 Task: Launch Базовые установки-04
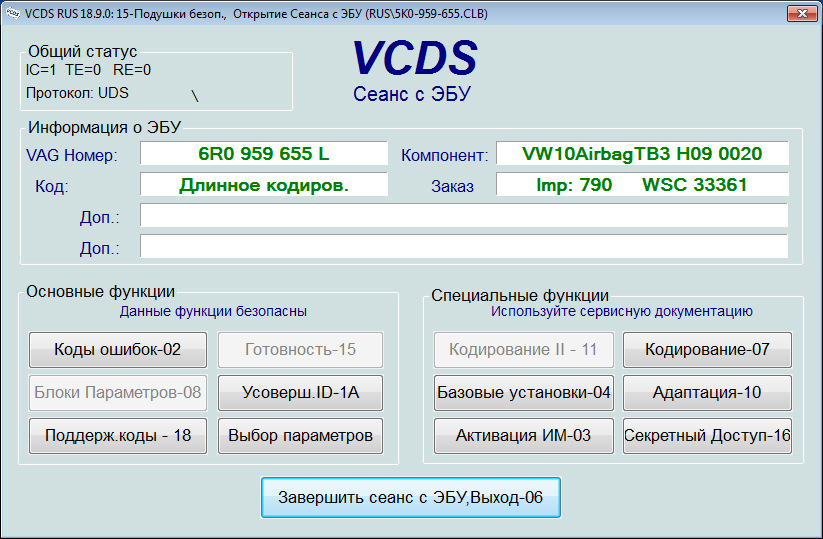[523, 393]
